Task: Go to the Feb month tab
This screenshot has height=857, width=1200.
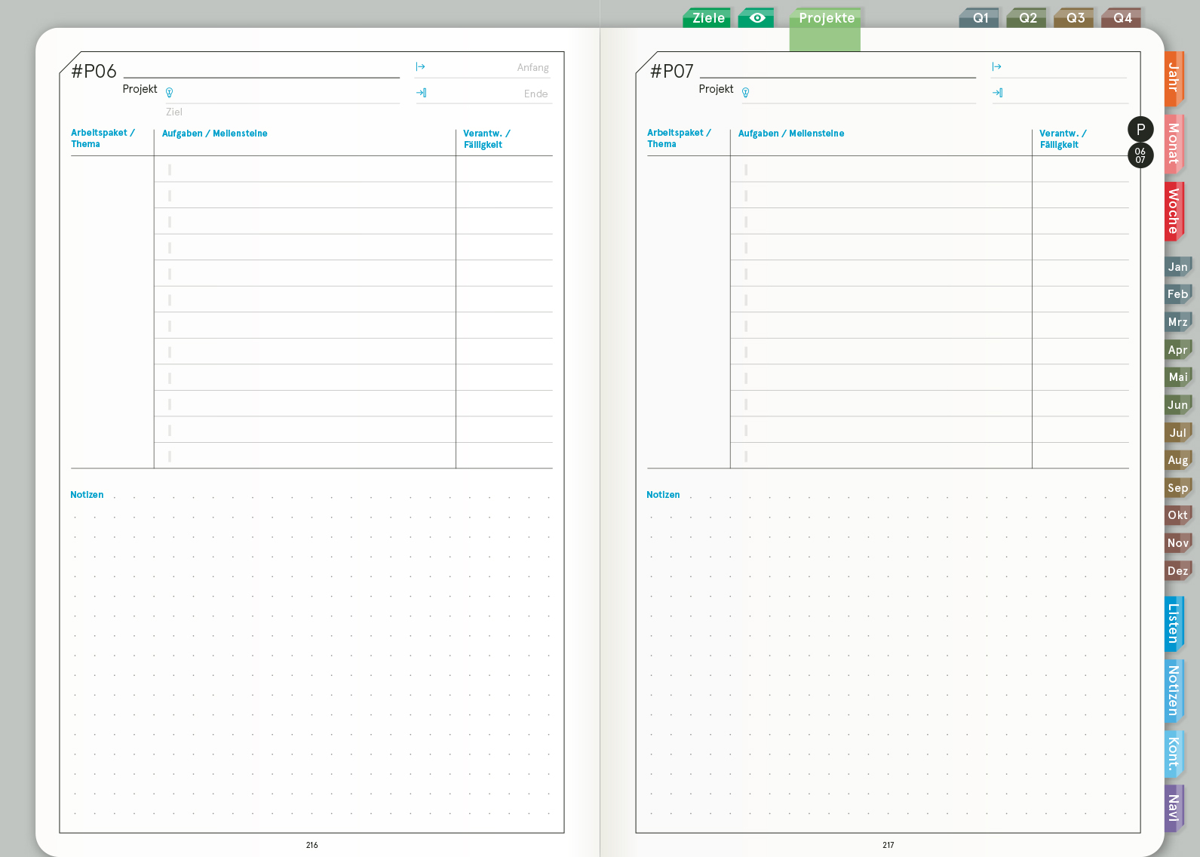Action: point(1178,294)
